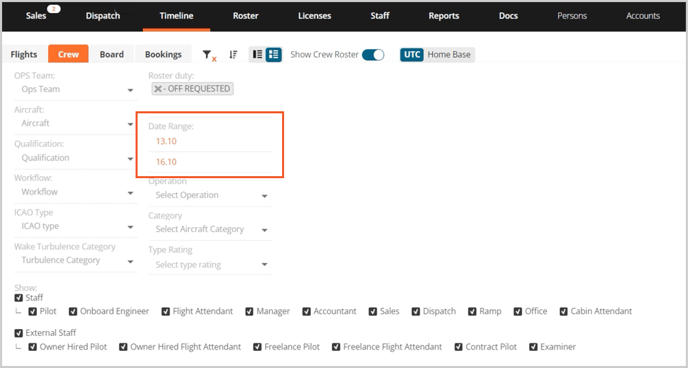
Task: Expand the Qualification dropdown
Action: tap(76, 158)
